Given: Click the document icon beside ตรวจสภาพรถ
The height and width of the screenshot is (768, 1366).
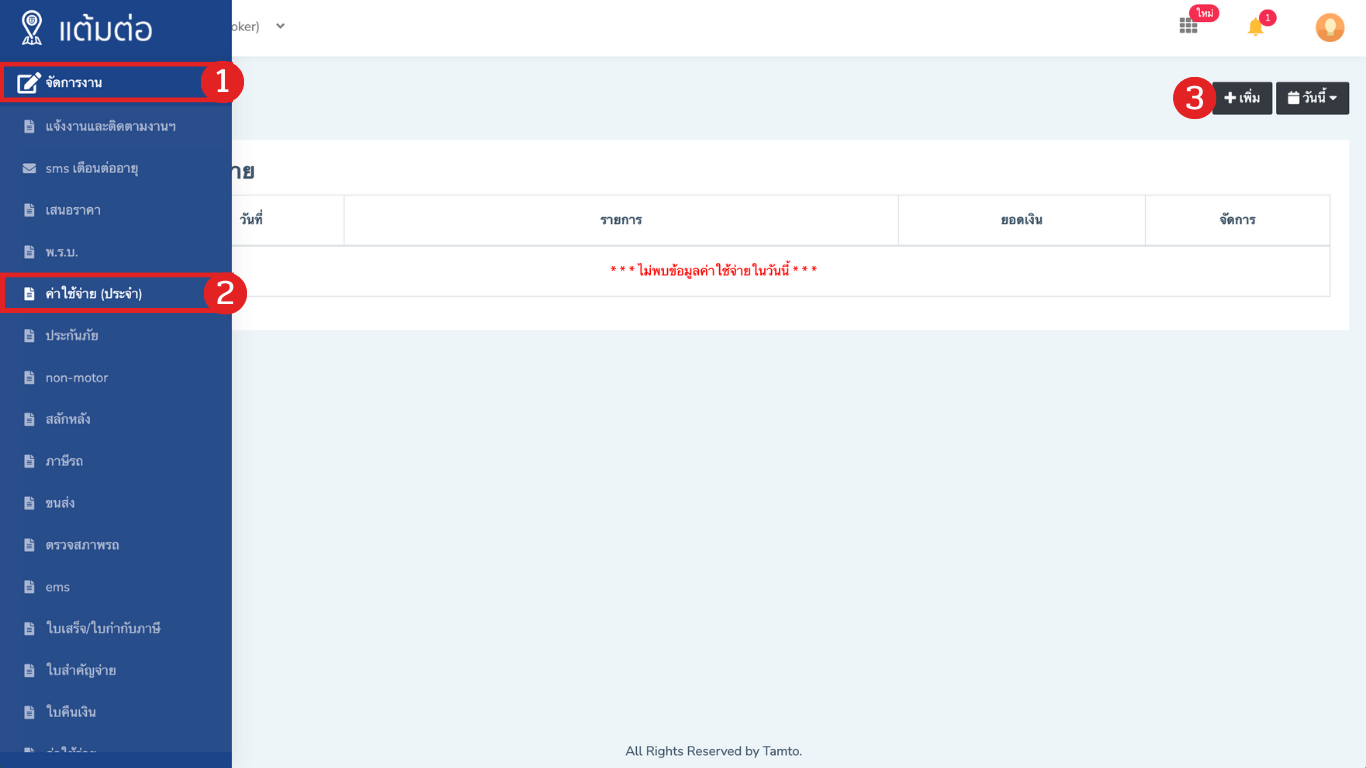Looking at the screenshot, I should (29, 545).
